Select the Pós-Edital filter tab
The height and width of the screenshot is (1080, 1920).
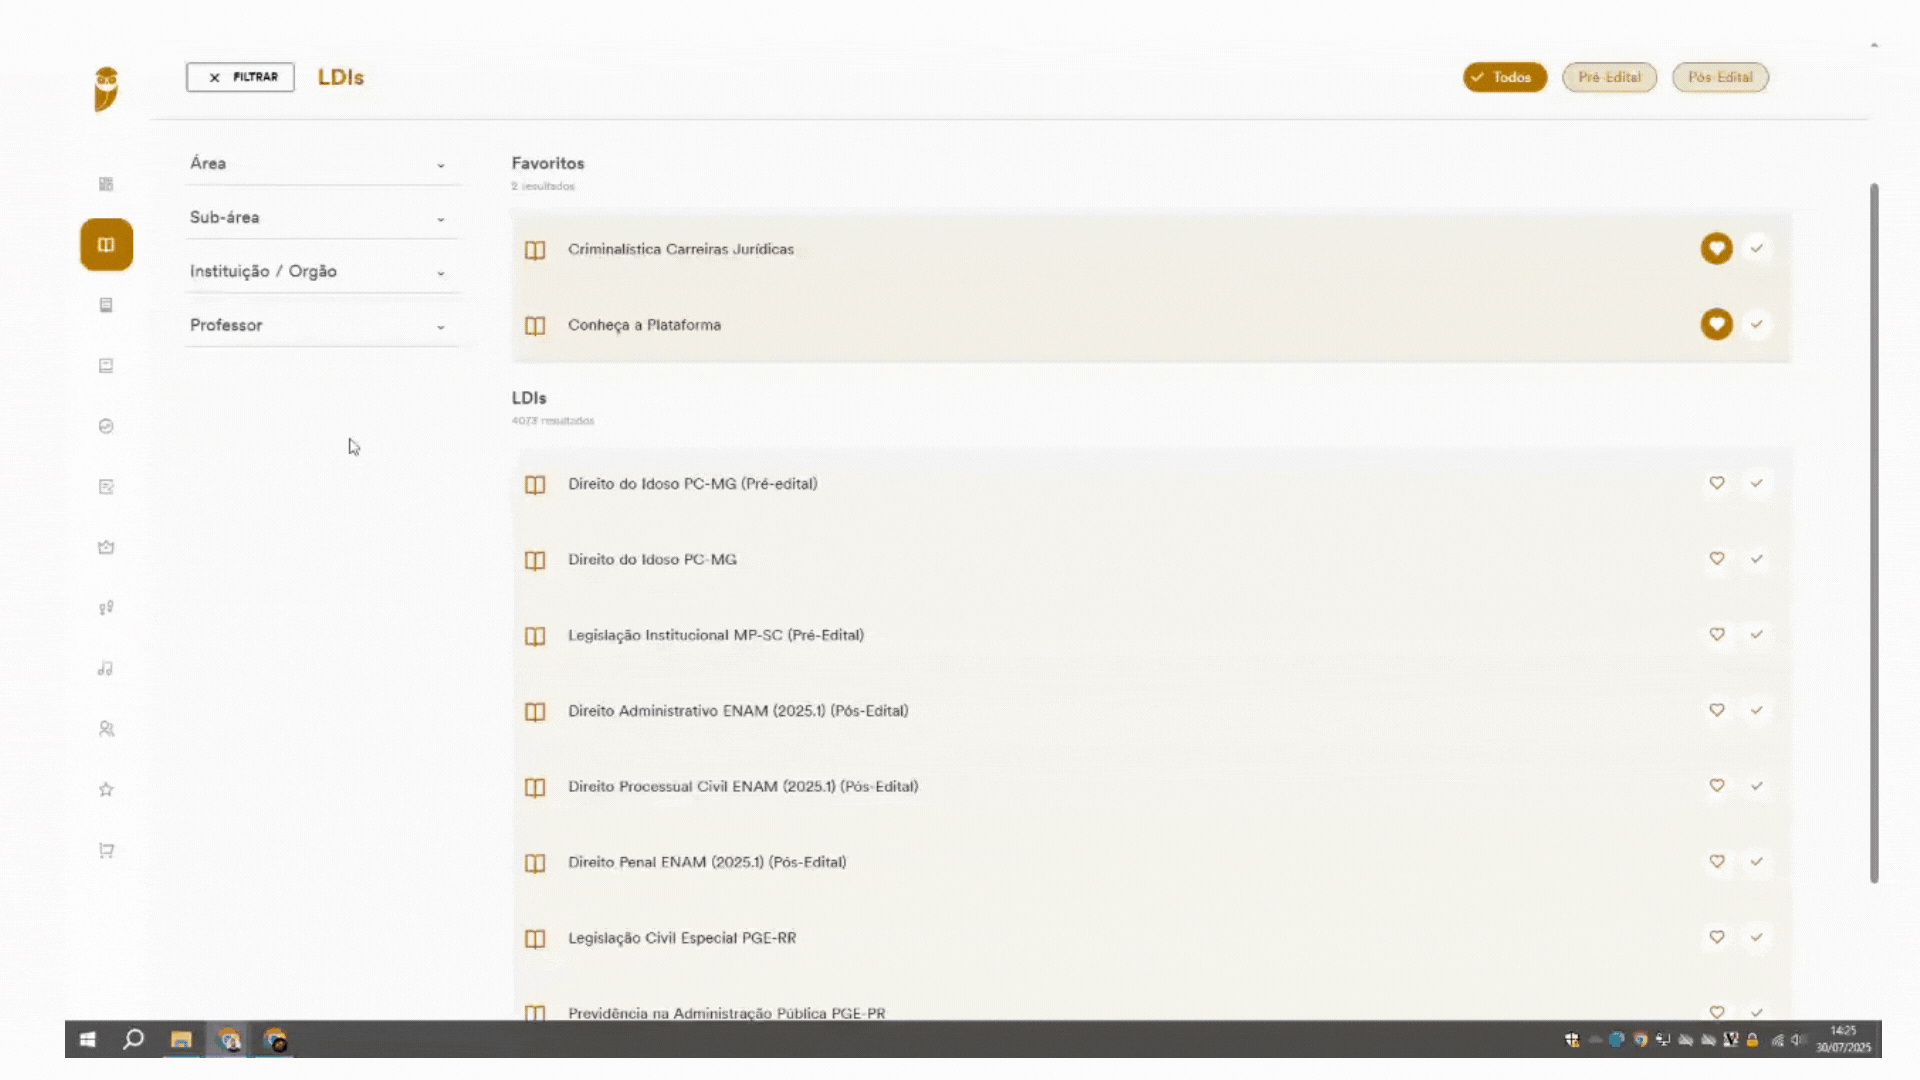pos(1720,77)
